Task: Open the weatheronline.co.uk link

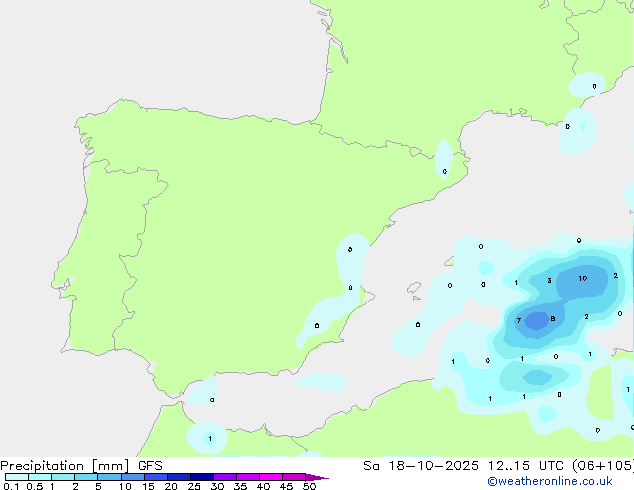Action: (x=550, y=481)
